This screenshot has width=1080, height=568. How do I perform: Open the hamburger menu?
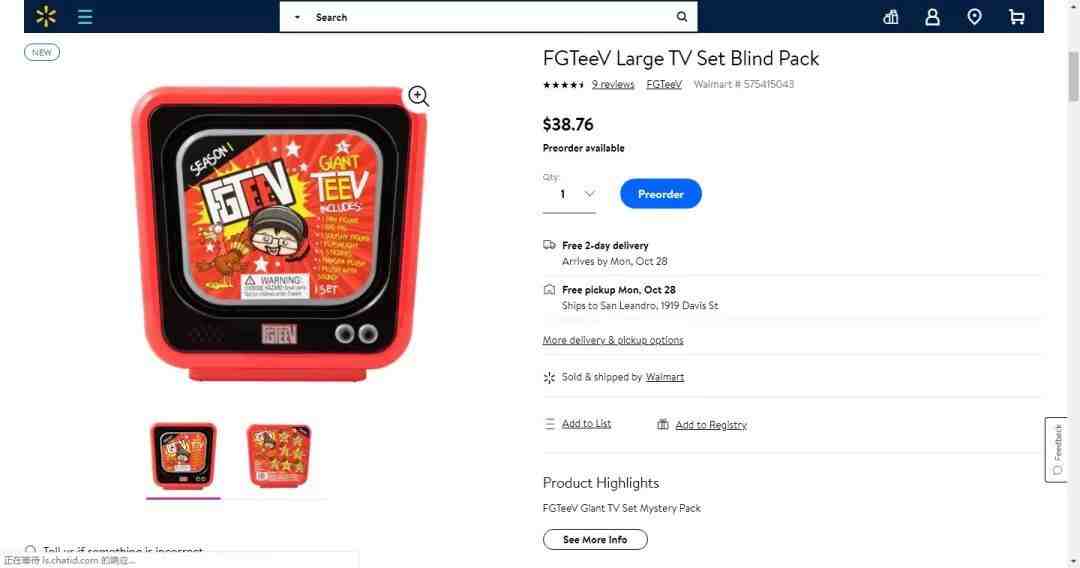pyautogui.click(x=85, y=17)
